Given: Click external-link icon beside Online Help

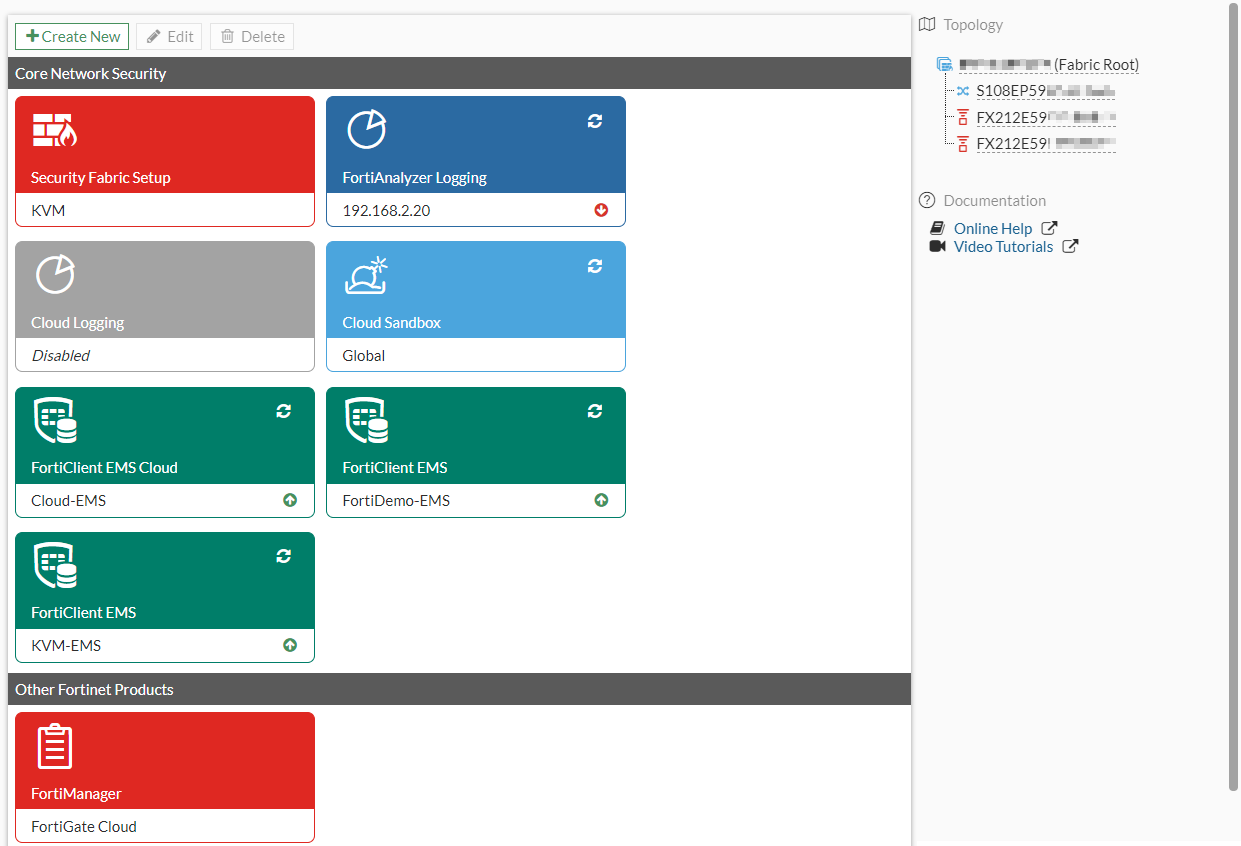Looking at the screenshot, I should [1048, 227].
